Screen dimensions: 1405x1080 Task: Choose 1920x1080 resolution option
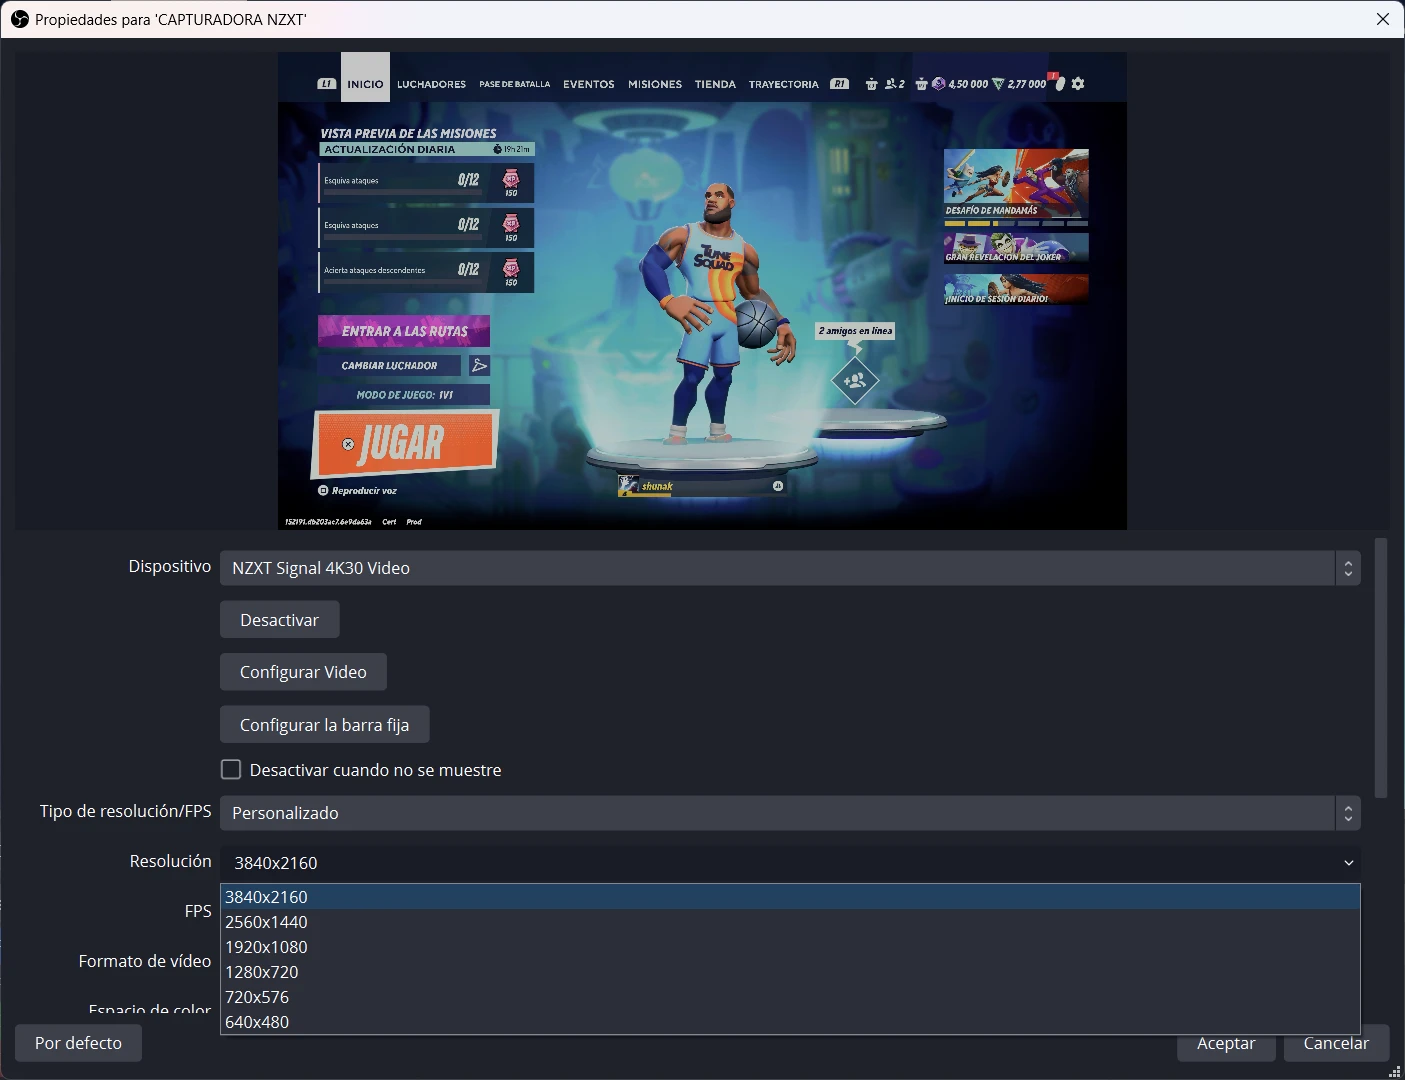click(790, 947)
